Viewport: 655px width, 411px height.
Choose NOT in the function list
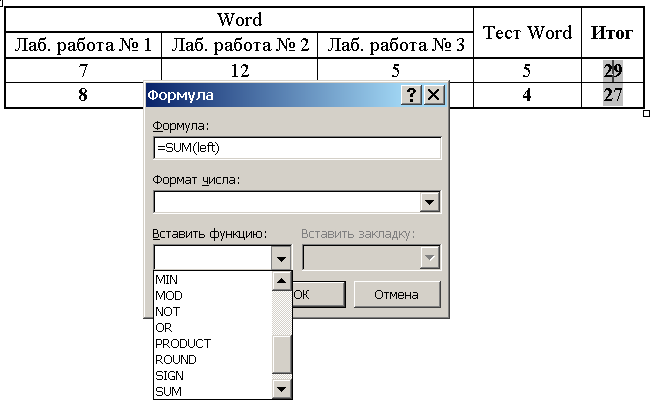click(x=213, y=312)
